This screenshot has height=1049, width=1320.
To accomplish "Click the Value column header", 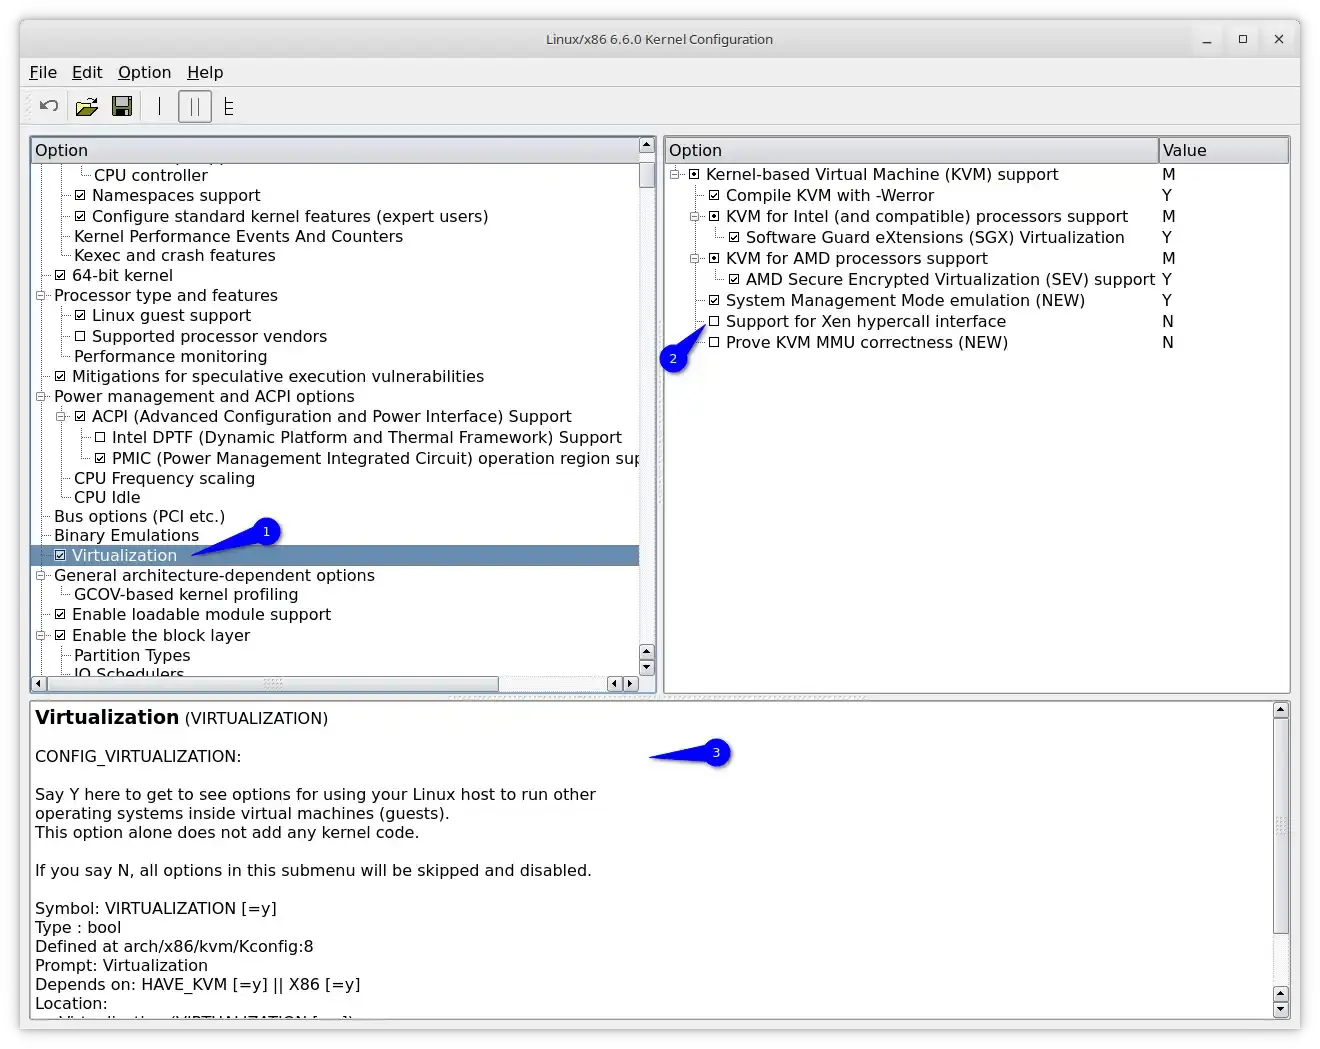I will pyautogui.click(x=1222, y=150).
